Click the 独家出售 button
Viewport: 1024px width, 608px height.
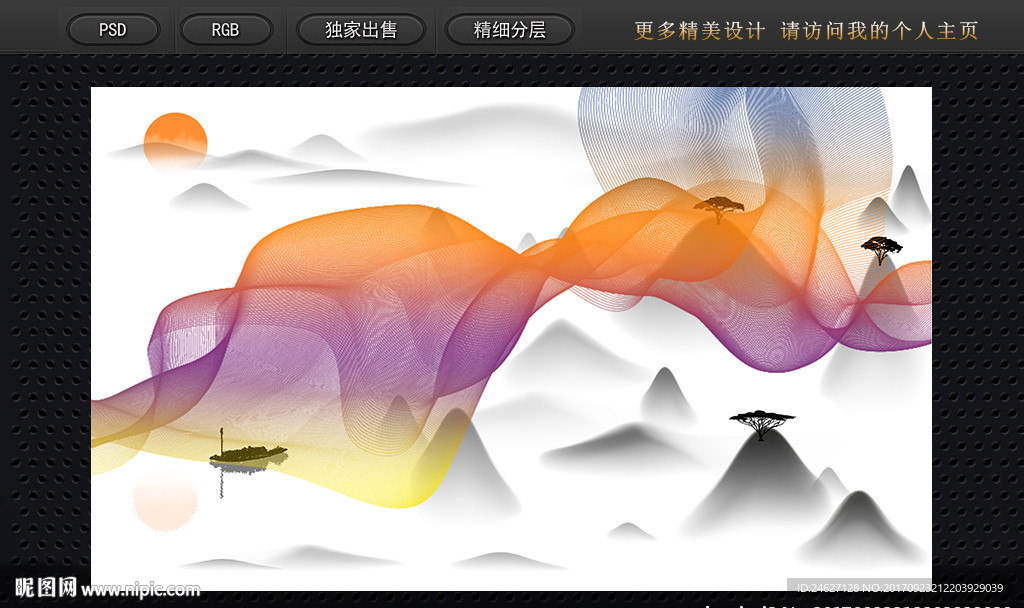(361, 30)
